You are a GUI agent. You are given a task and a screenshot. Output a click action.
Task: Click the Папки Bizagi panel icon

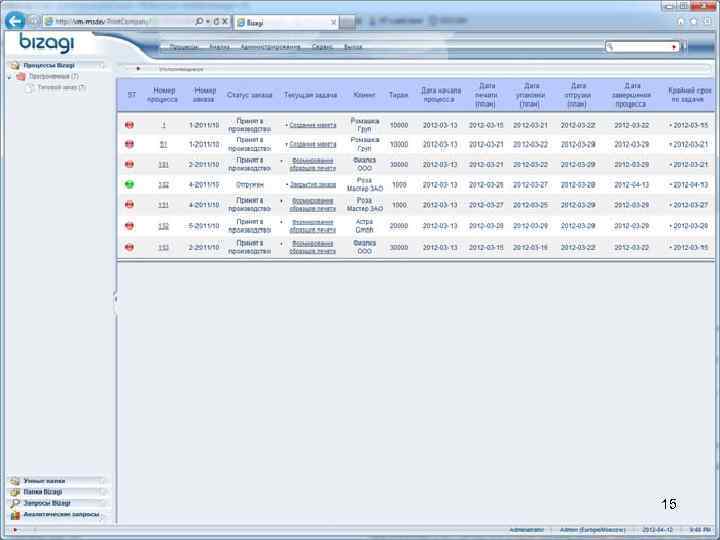[x=15, y=492]
